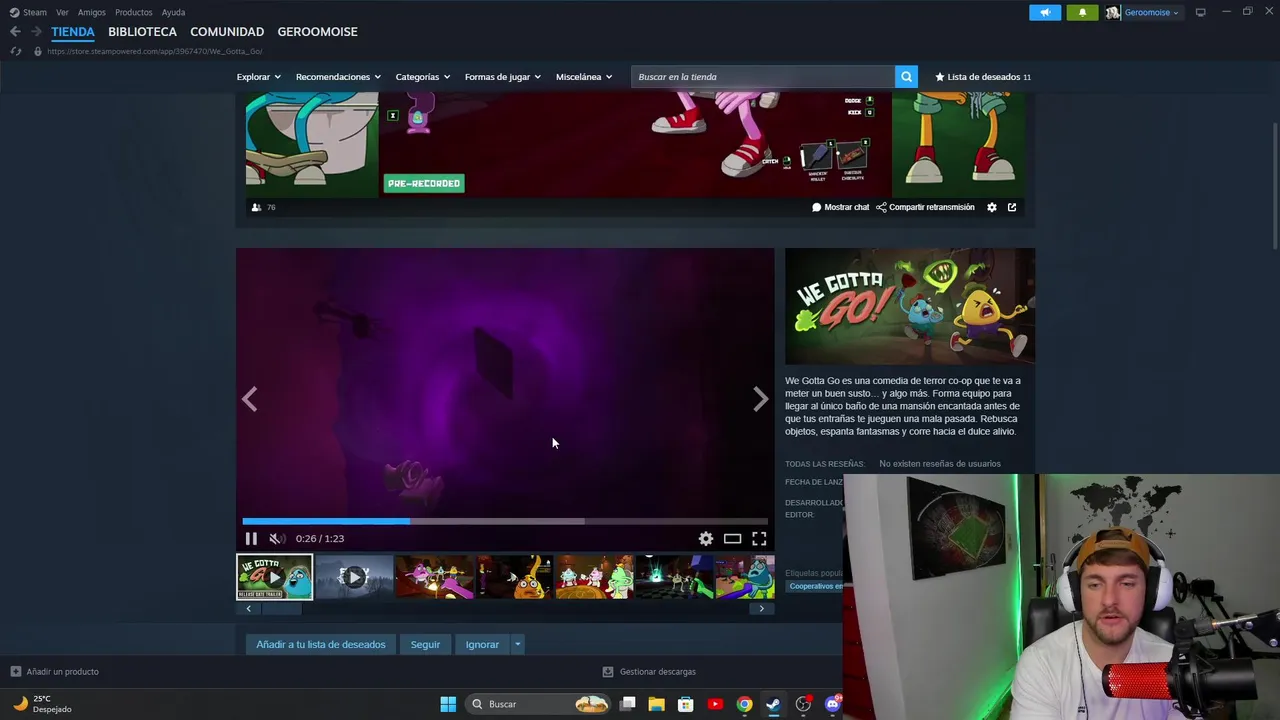Click the thumbnail strip scrollbar handle
This screenshot has height=720, width=1280.
tap(281, 608)
